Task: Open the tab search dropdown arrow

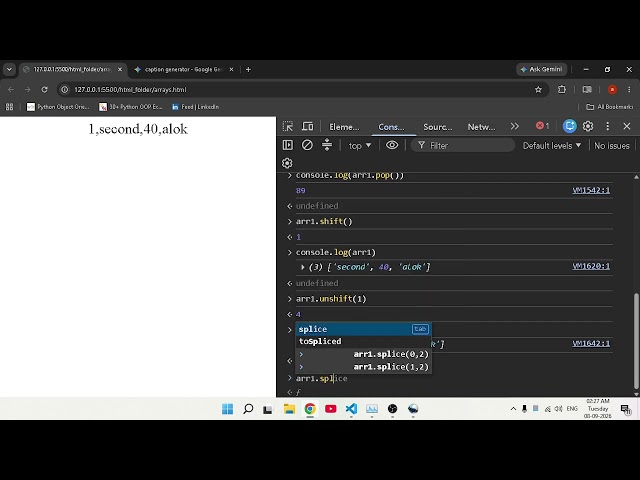Action: [9, 69]
